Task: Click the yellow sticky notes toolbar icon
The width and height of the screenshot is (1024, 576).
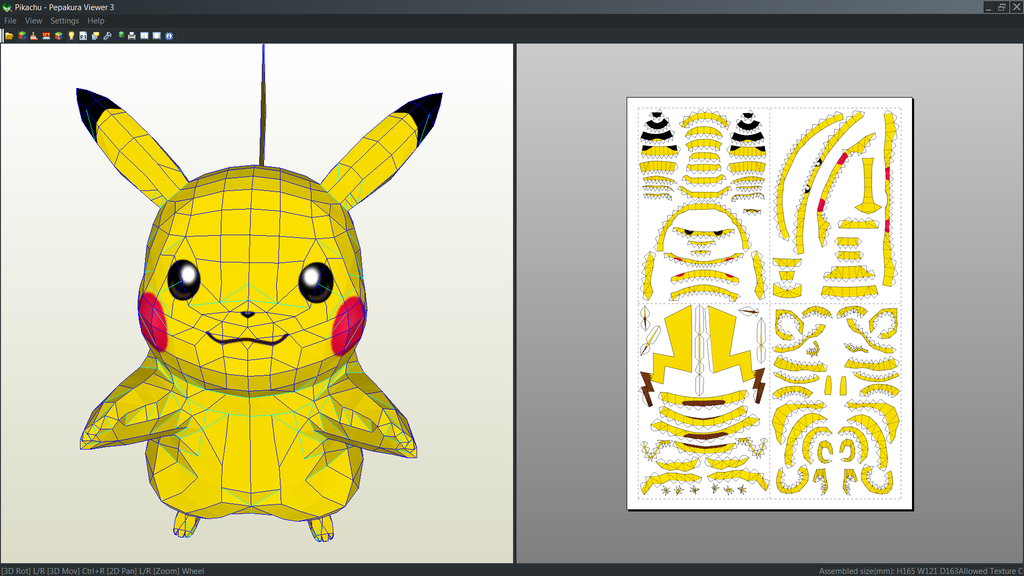Action: point(95,36)
